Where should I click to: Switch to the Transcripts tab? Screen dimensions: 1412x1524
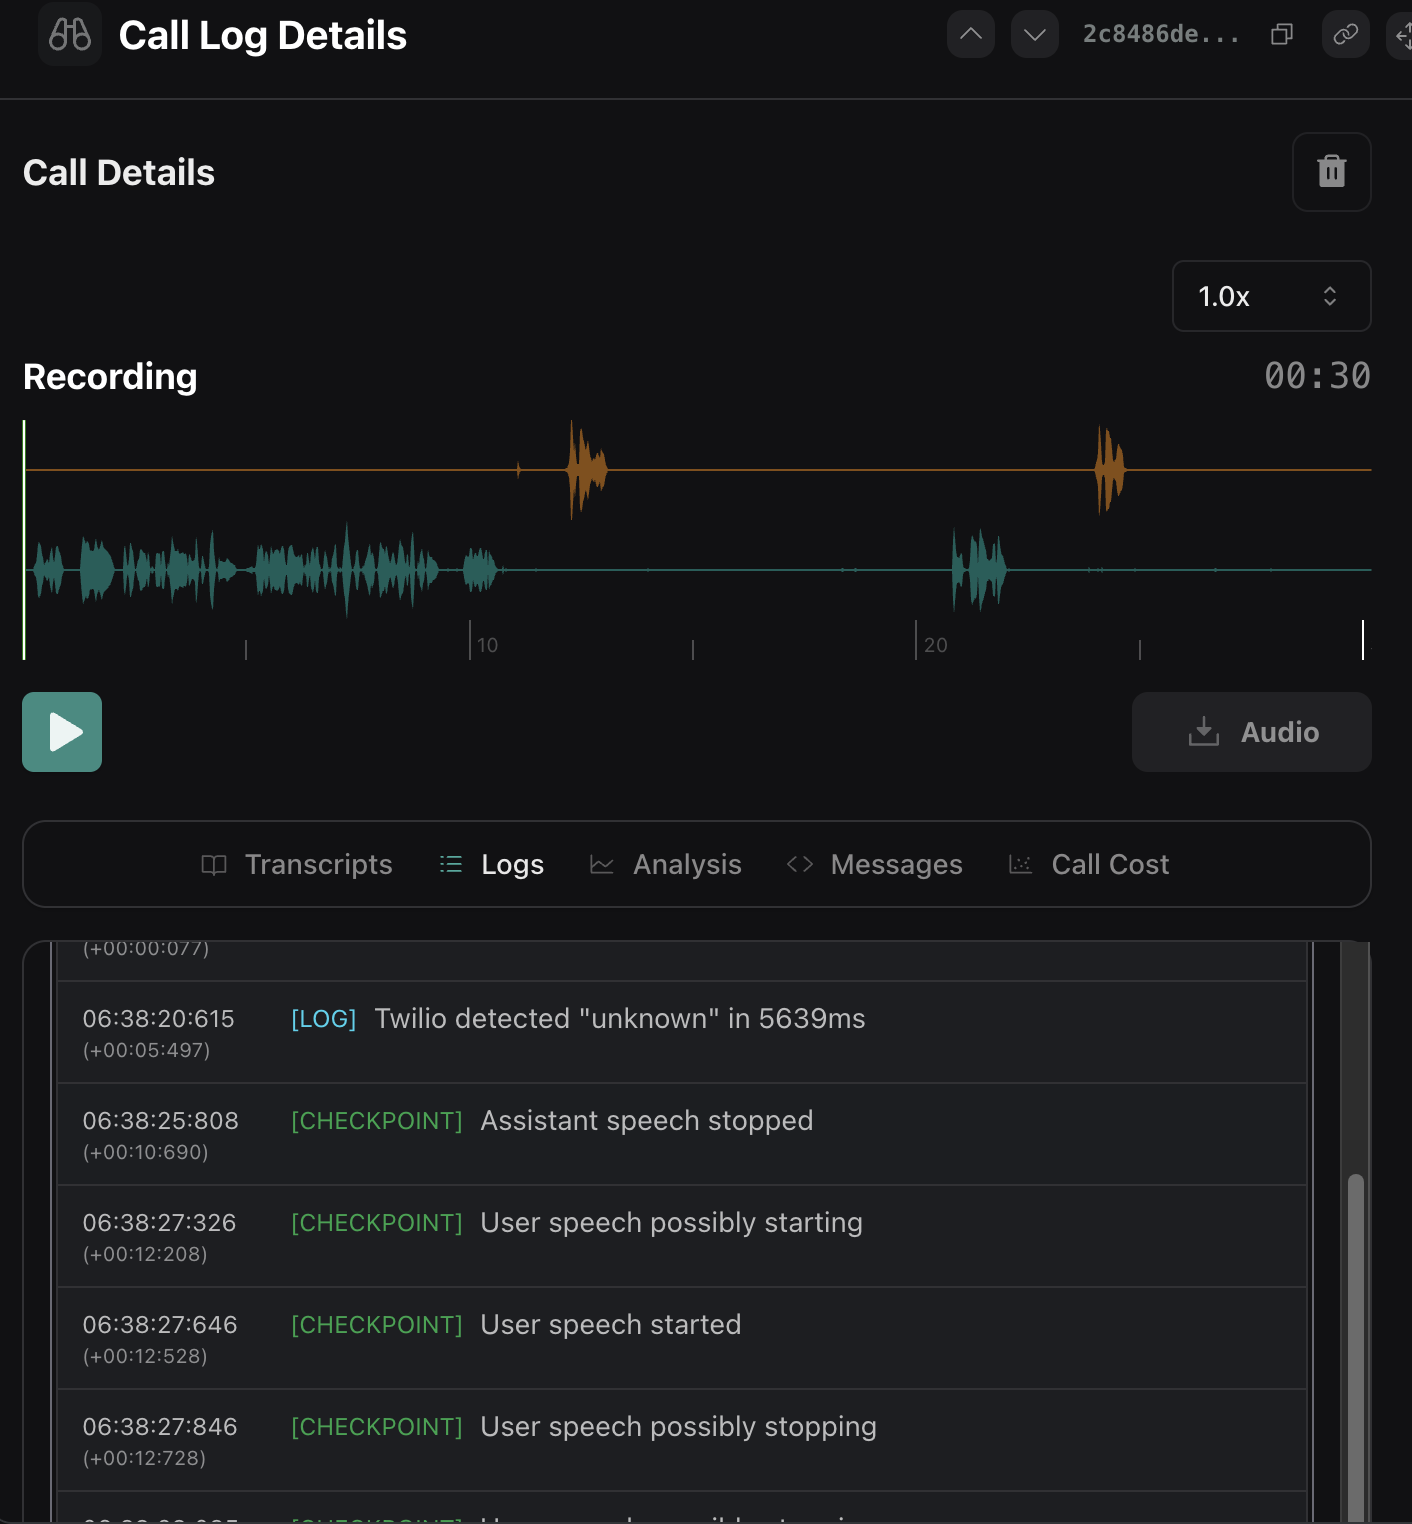(x=297, y=864)
